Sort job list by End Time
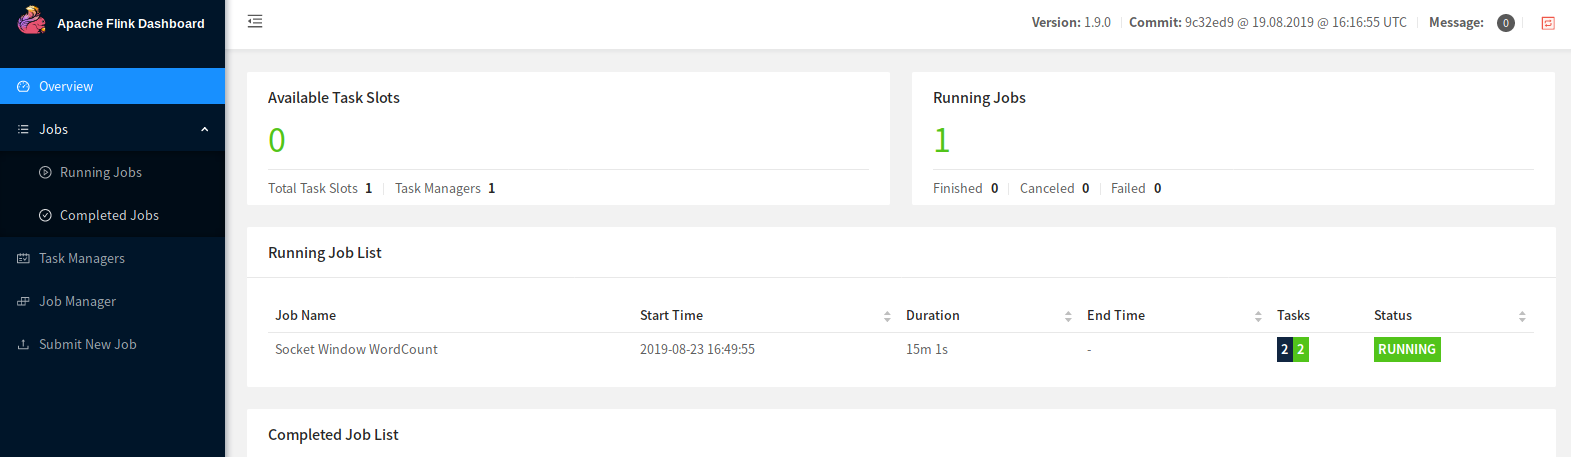 coord(1258,316)
